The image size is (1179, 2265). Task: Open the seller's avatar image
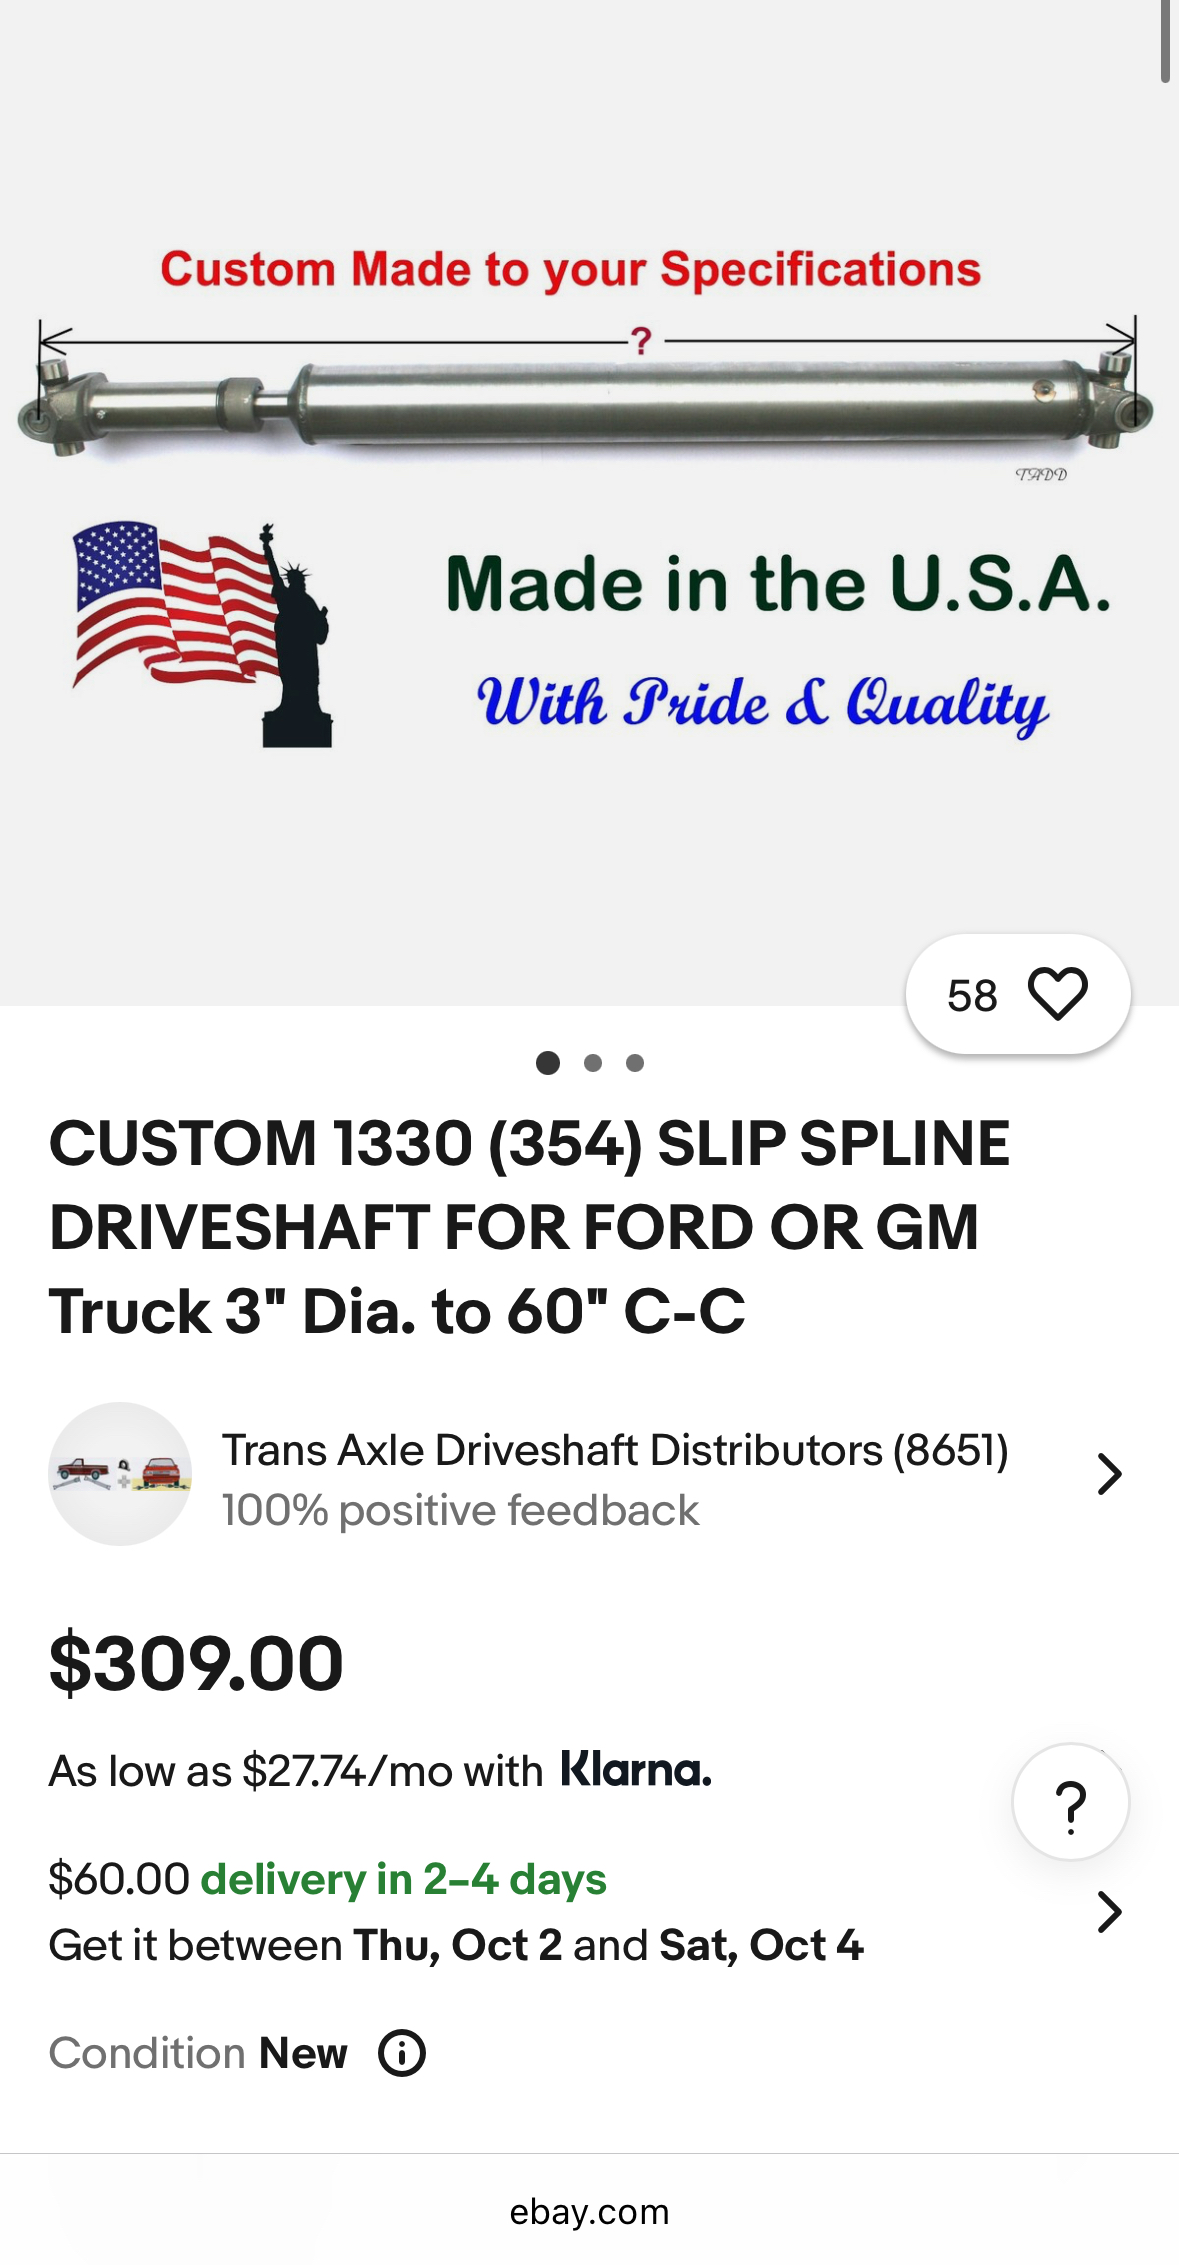point(120,1474)
